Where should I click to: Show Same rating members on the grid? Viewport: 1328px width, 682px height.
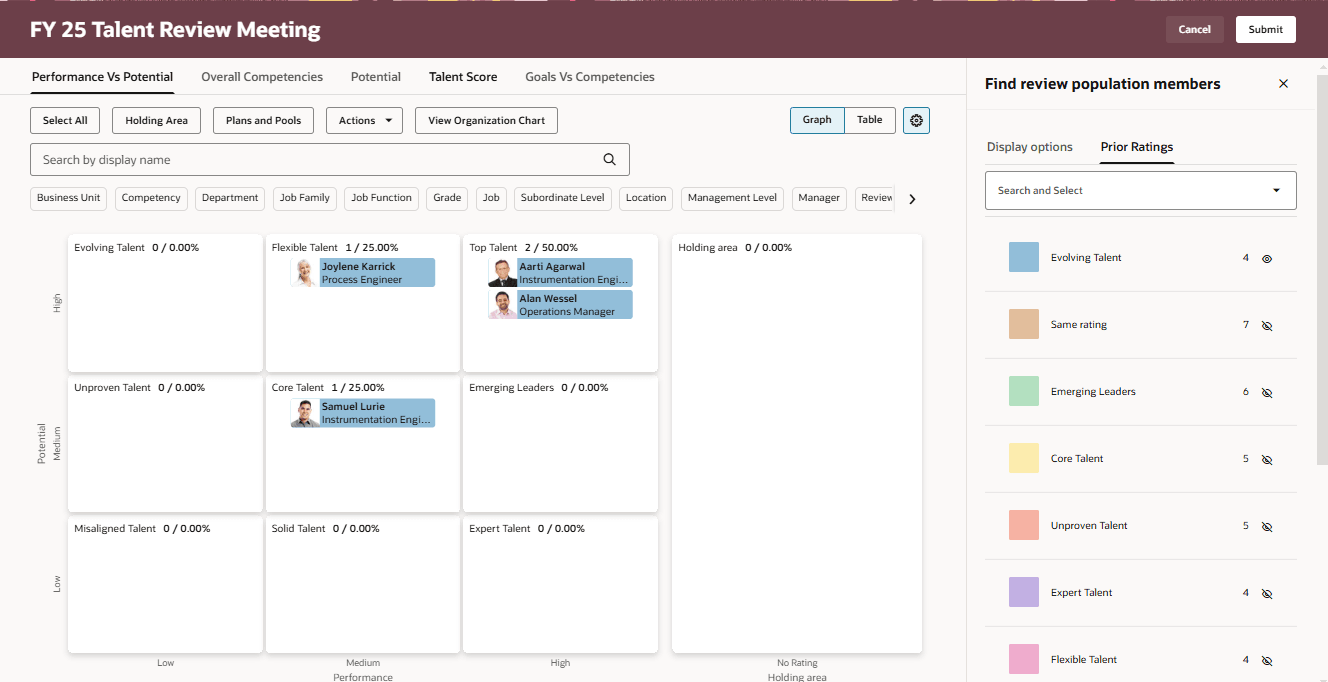click(x=1267, y=325)
